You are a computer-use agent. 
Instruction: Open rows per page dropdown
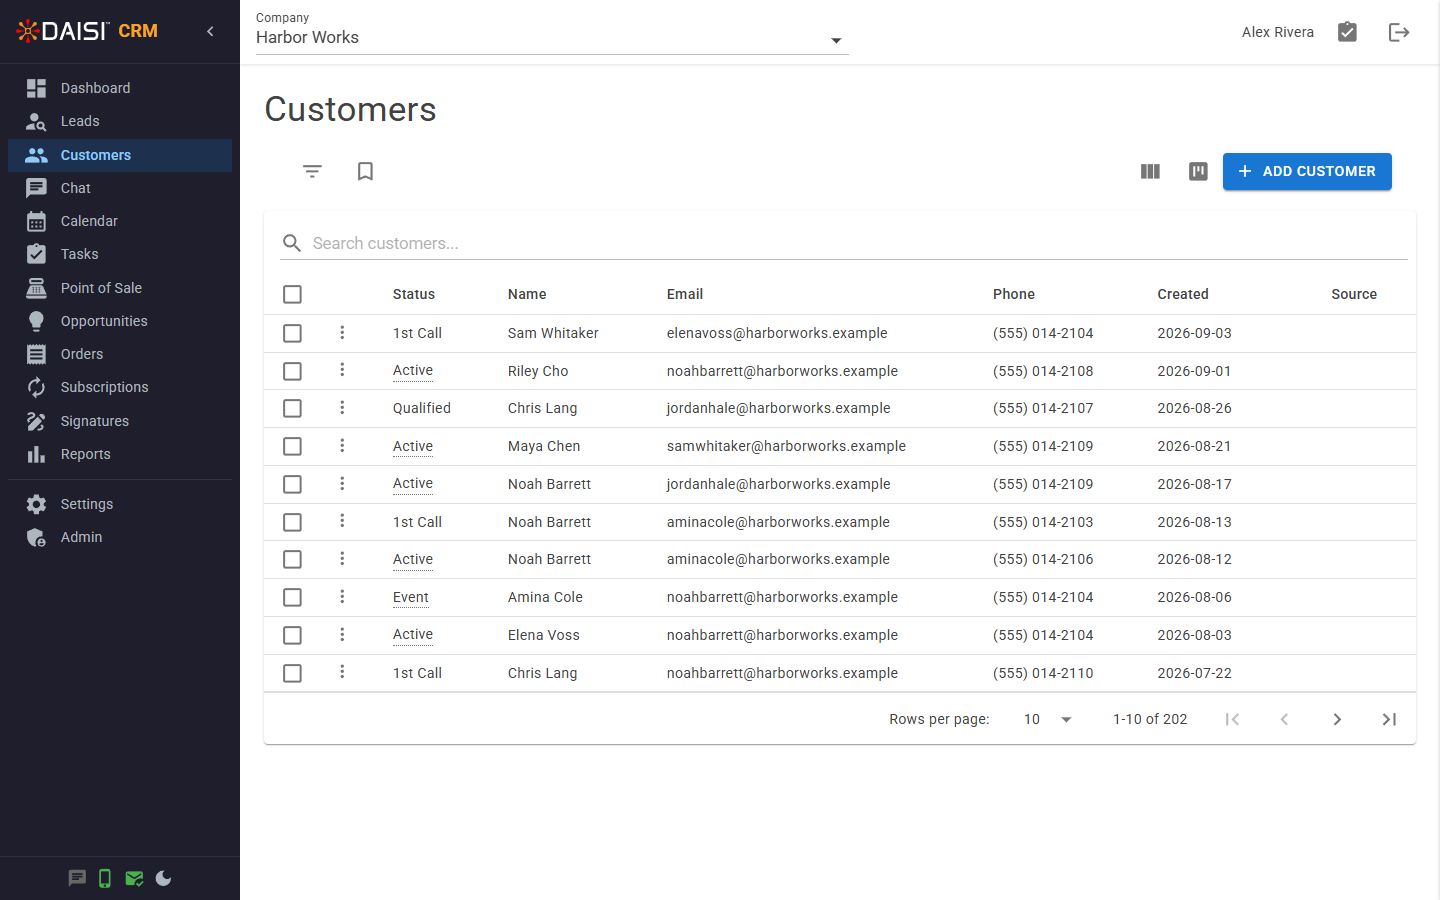click(x=1048, y=719)
